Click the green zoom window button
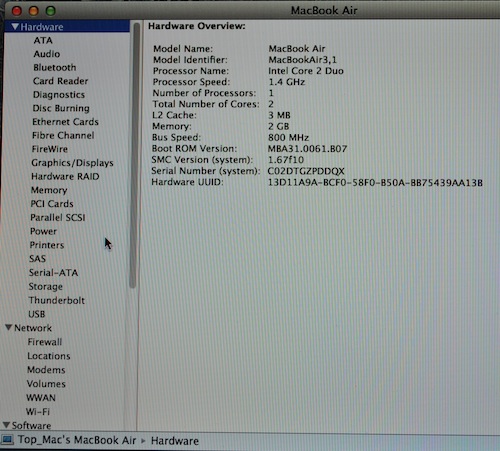The image size is (500, 451). click(51, 11)
